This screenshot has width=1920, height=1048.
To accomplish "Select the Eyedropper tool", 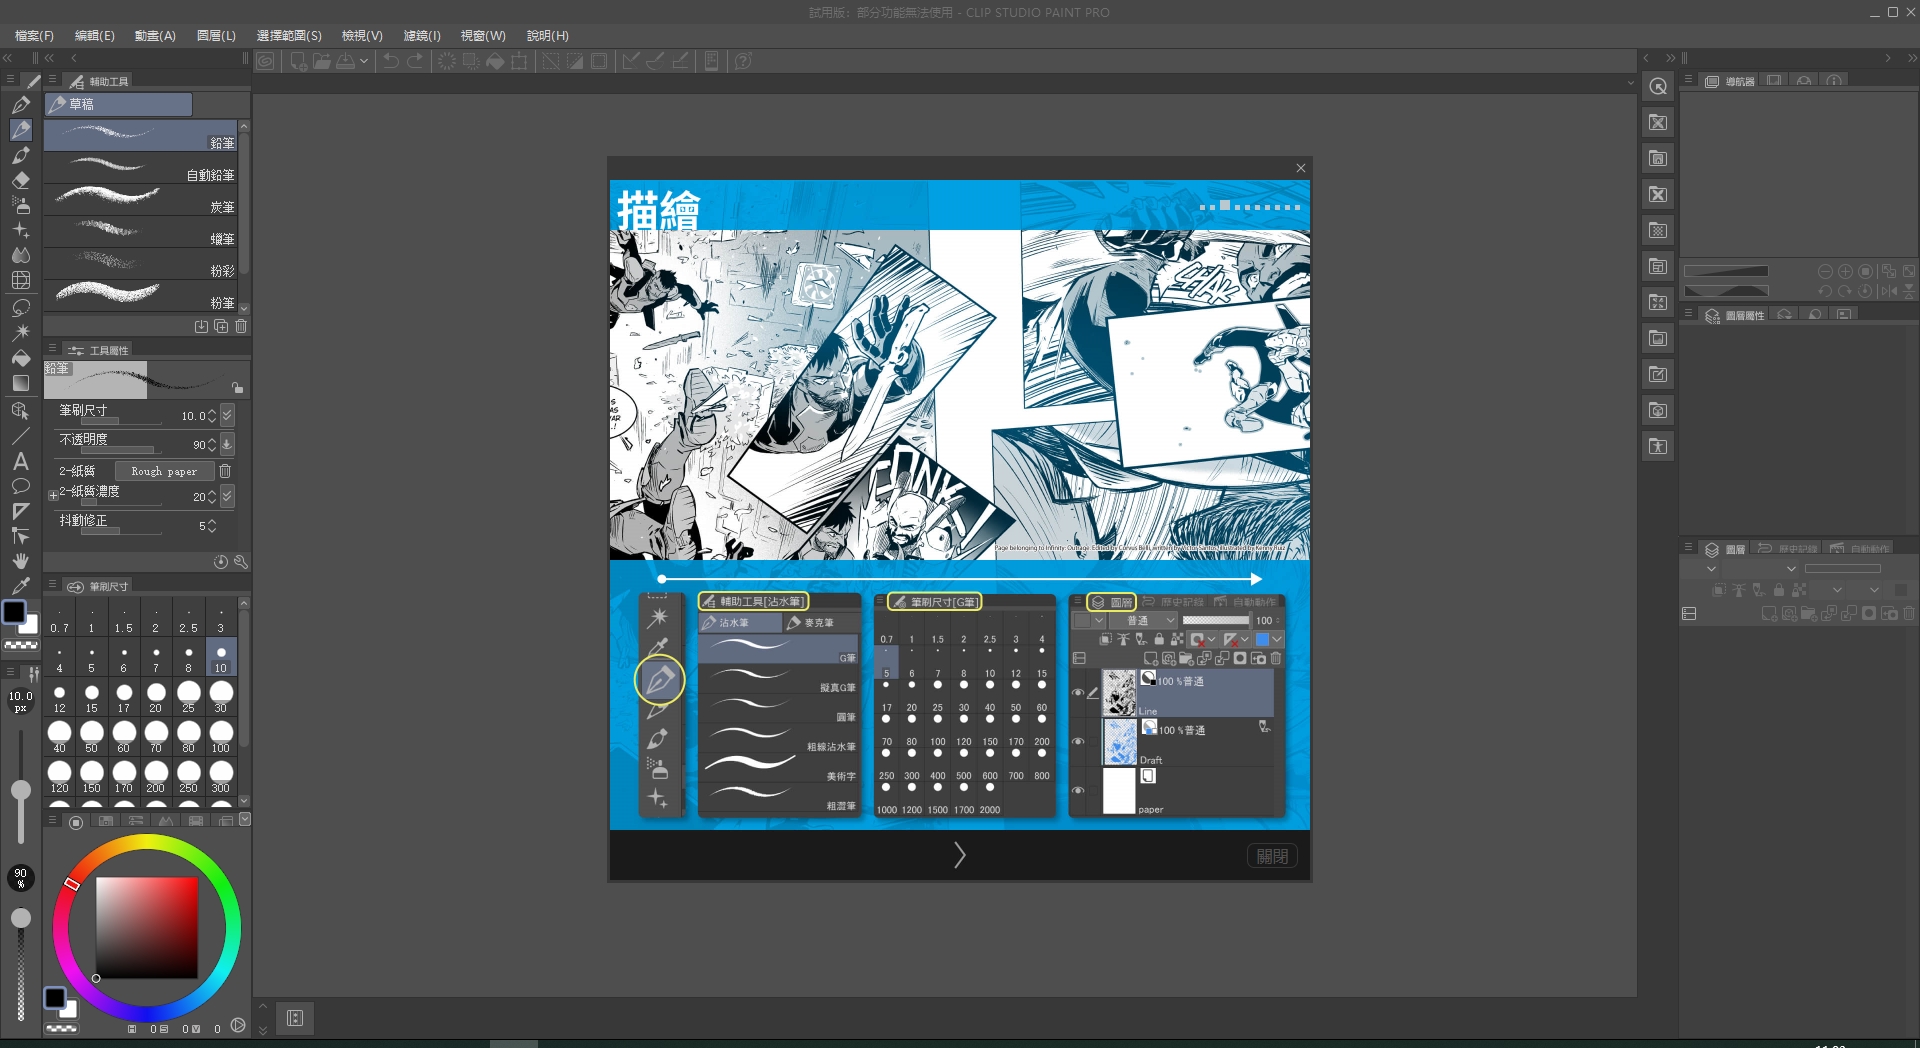I will (20, 586).
